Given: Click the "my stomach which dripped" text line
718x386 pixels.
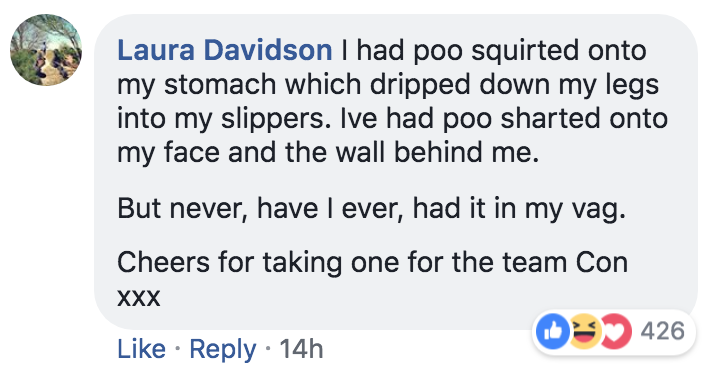Looking at the screenshot, I should click(388, 85).
